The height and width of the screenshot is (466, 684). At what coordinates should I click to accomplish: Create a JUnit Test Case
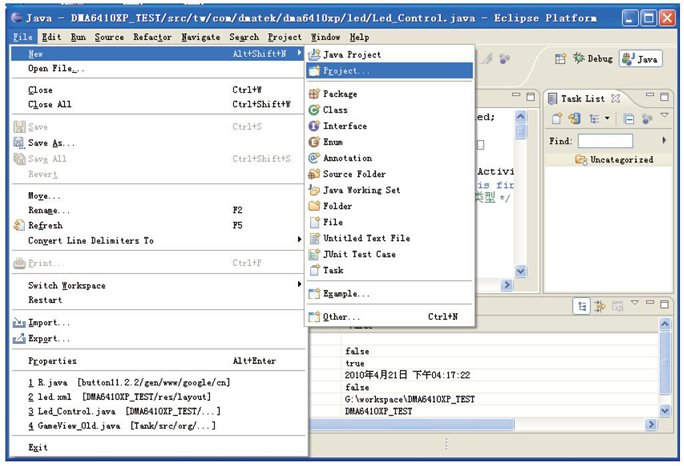[x=389, y=254]
